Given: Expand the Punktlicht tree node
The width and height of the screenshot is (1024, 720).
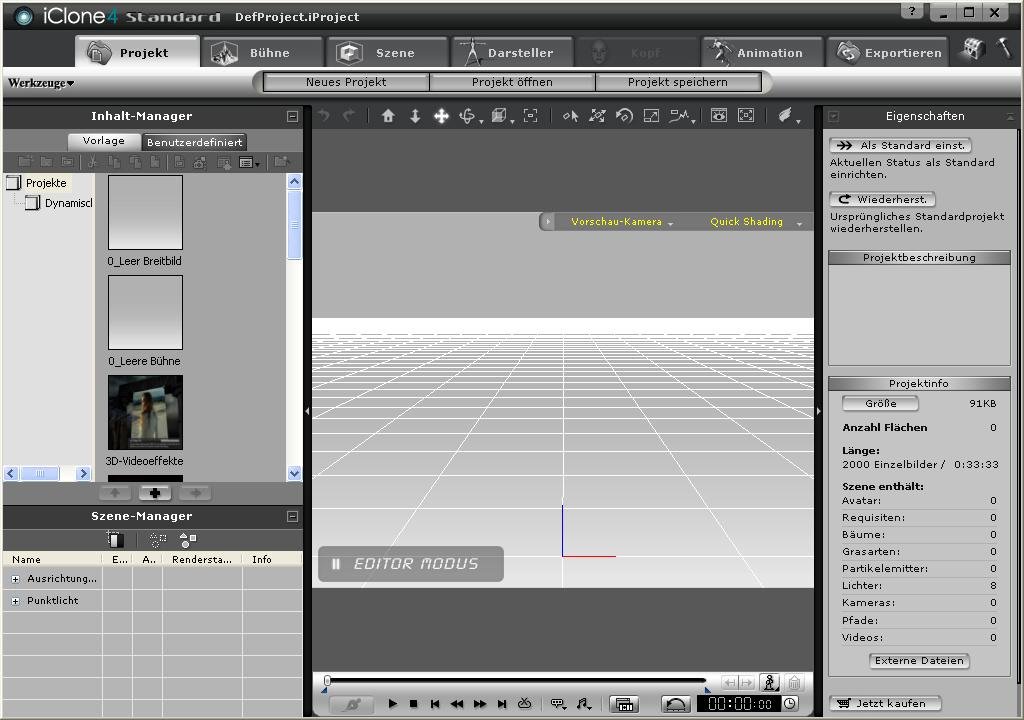Looking at the screenshot, I should click(16, 601).
